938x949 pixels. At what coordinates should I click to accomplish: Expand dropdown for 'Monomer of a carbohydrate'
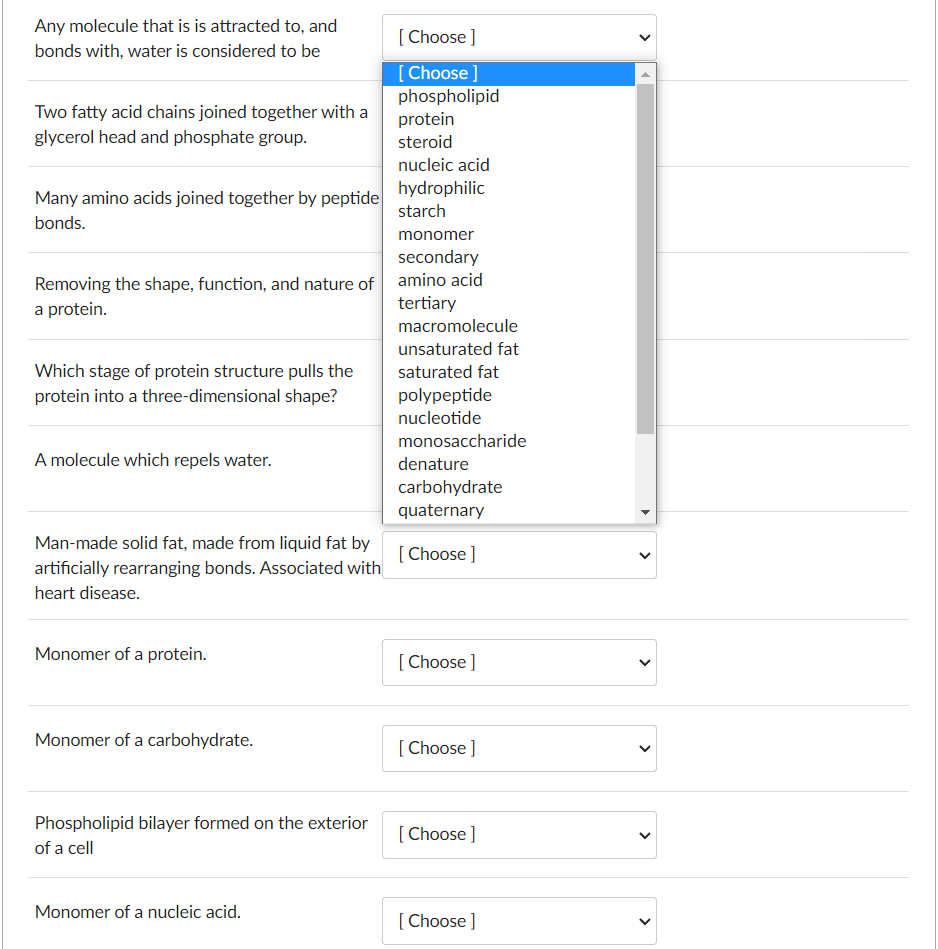pyautogui.click(x=519, y=749)
